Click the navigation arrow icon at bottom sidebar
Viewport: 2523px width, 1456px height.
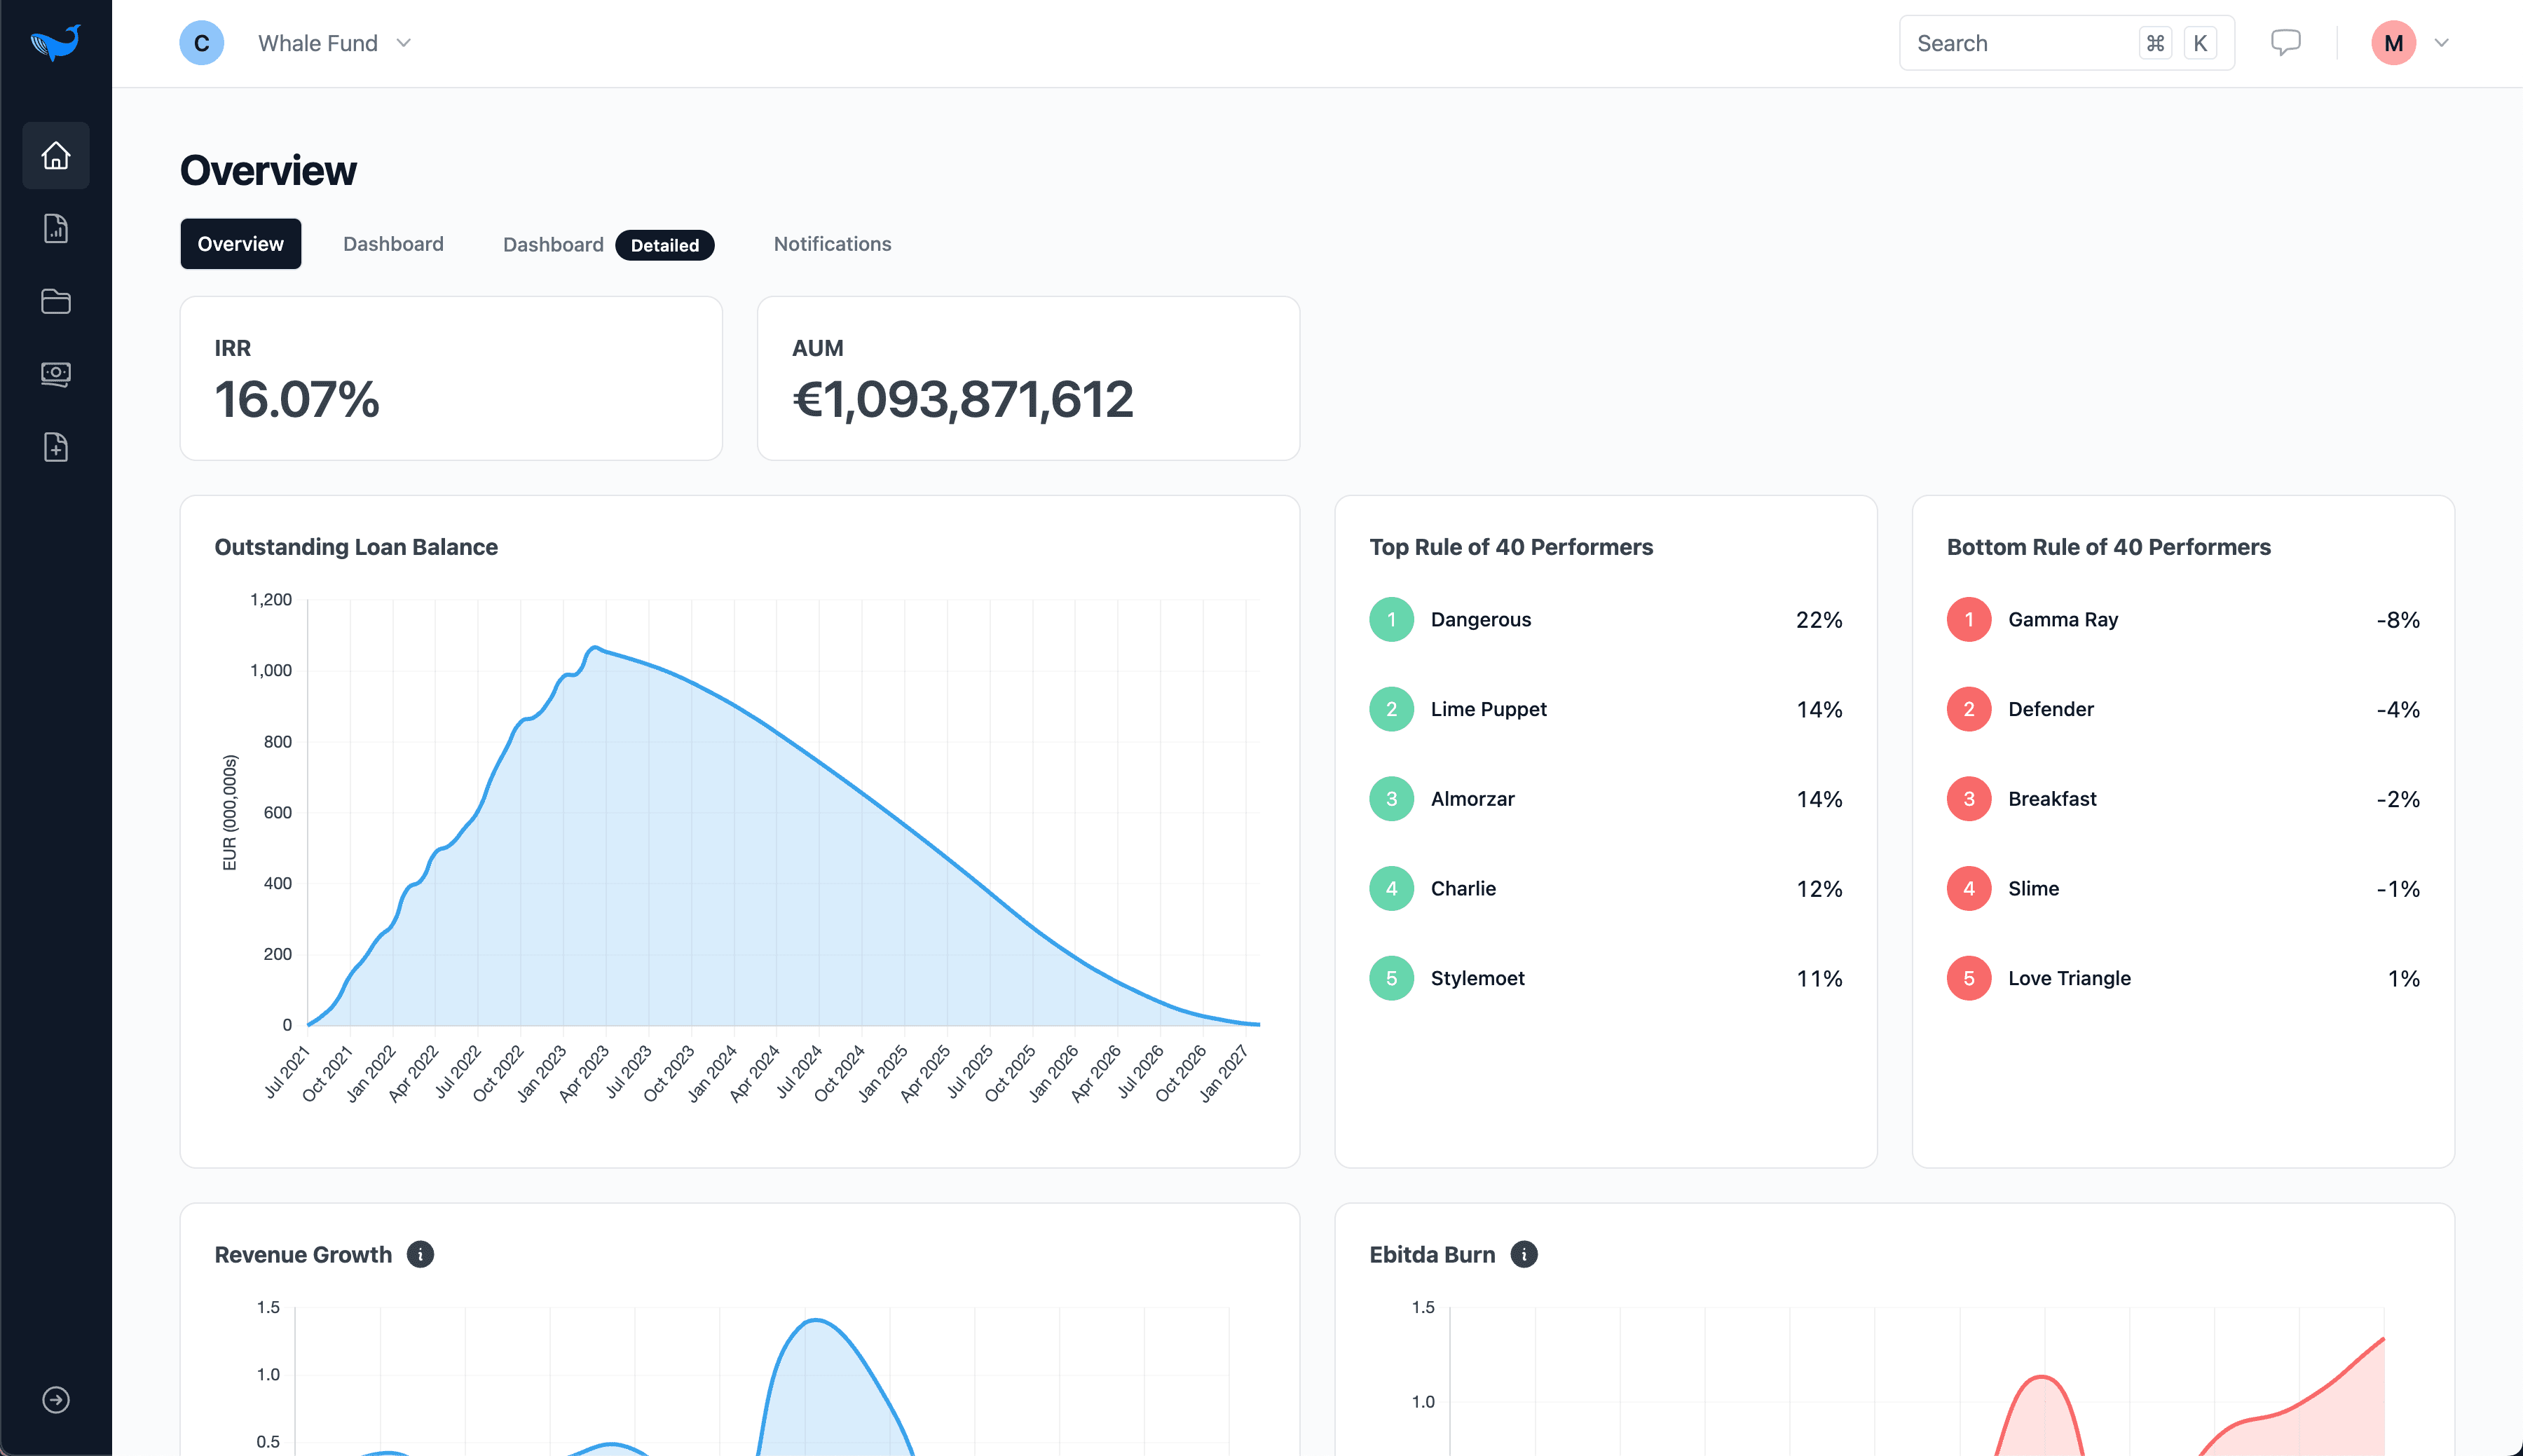55,1399
